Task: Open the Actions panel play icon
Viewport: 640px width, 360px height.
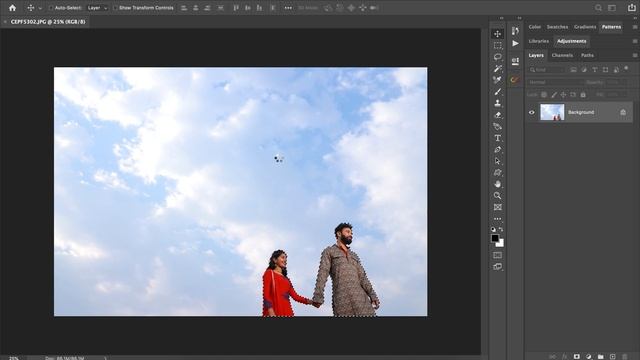Action: click(515, 43)
